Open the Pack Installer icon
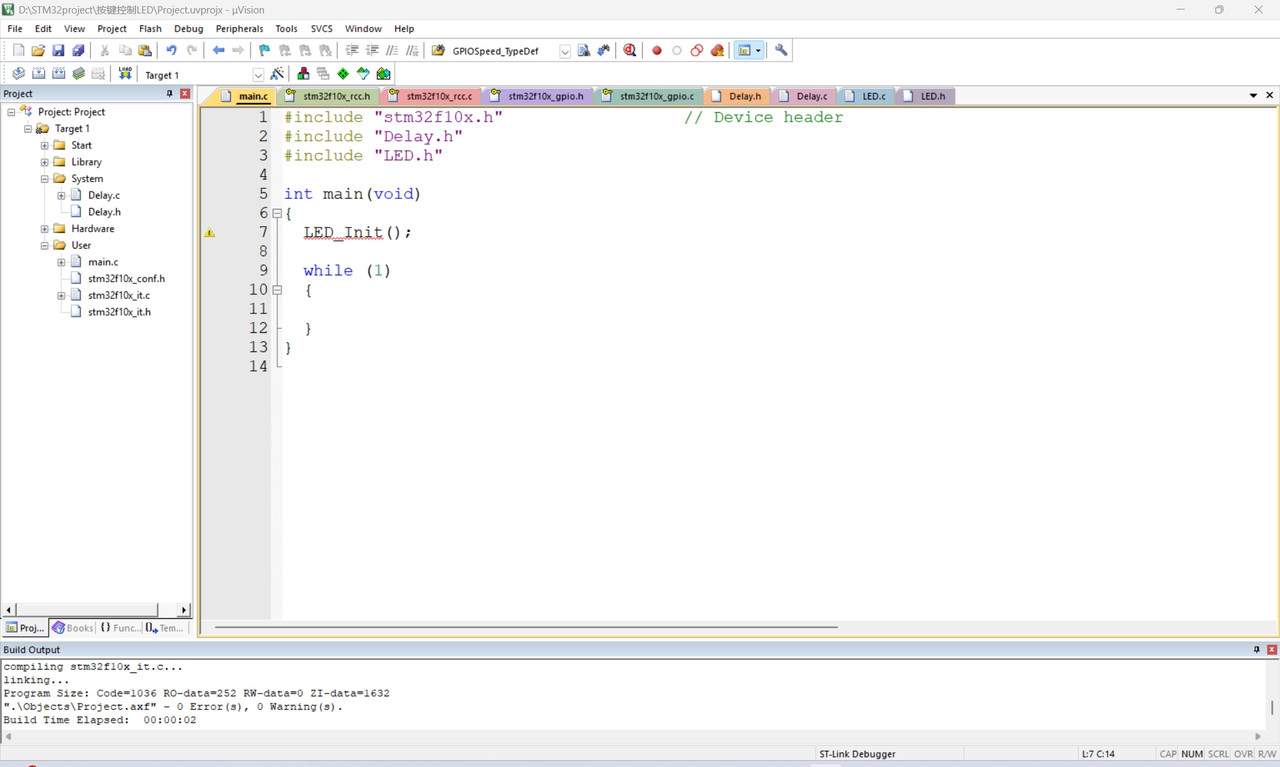The width and height of the screenshot is (1280, 767). pyautogui.click(x=383, y=74)
